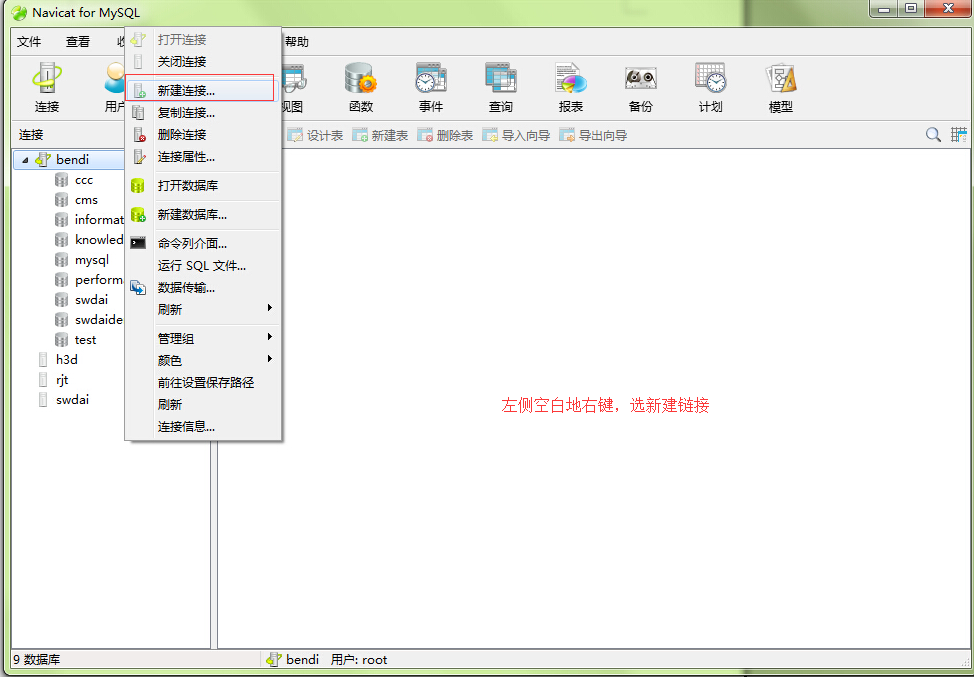Open the 报表 report toolbar icon
This screenshot has height=677, width=974.
(570, 88)
